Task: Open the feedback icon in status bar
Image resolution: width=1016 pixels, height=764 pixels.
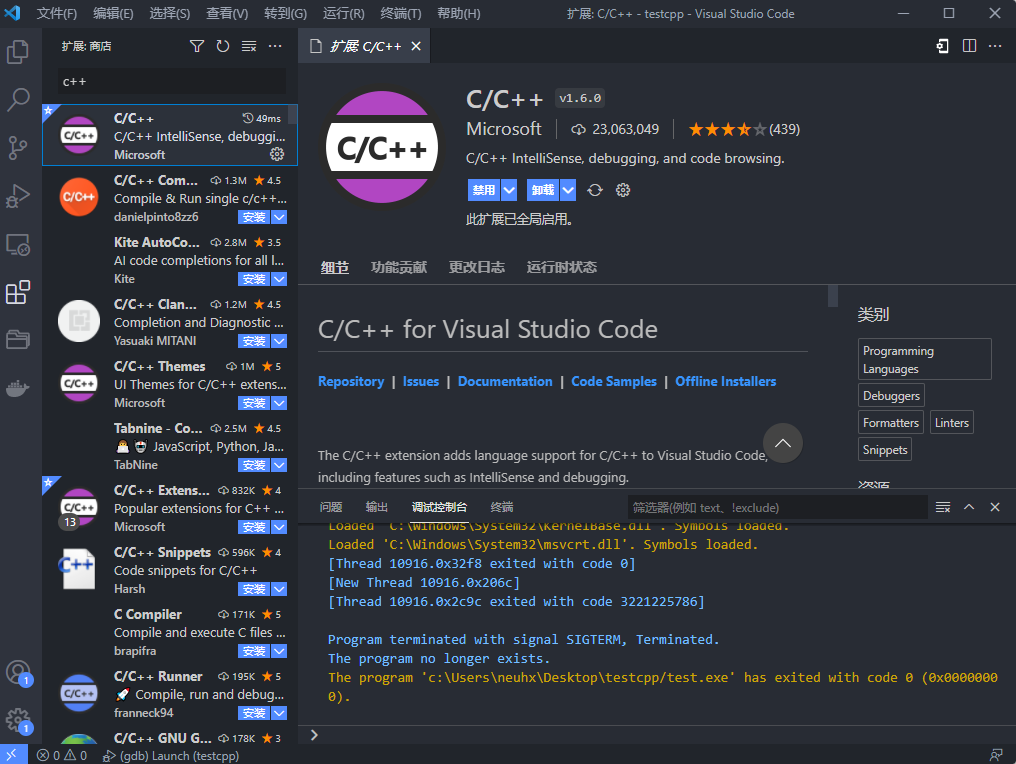Action: (996, 755)
